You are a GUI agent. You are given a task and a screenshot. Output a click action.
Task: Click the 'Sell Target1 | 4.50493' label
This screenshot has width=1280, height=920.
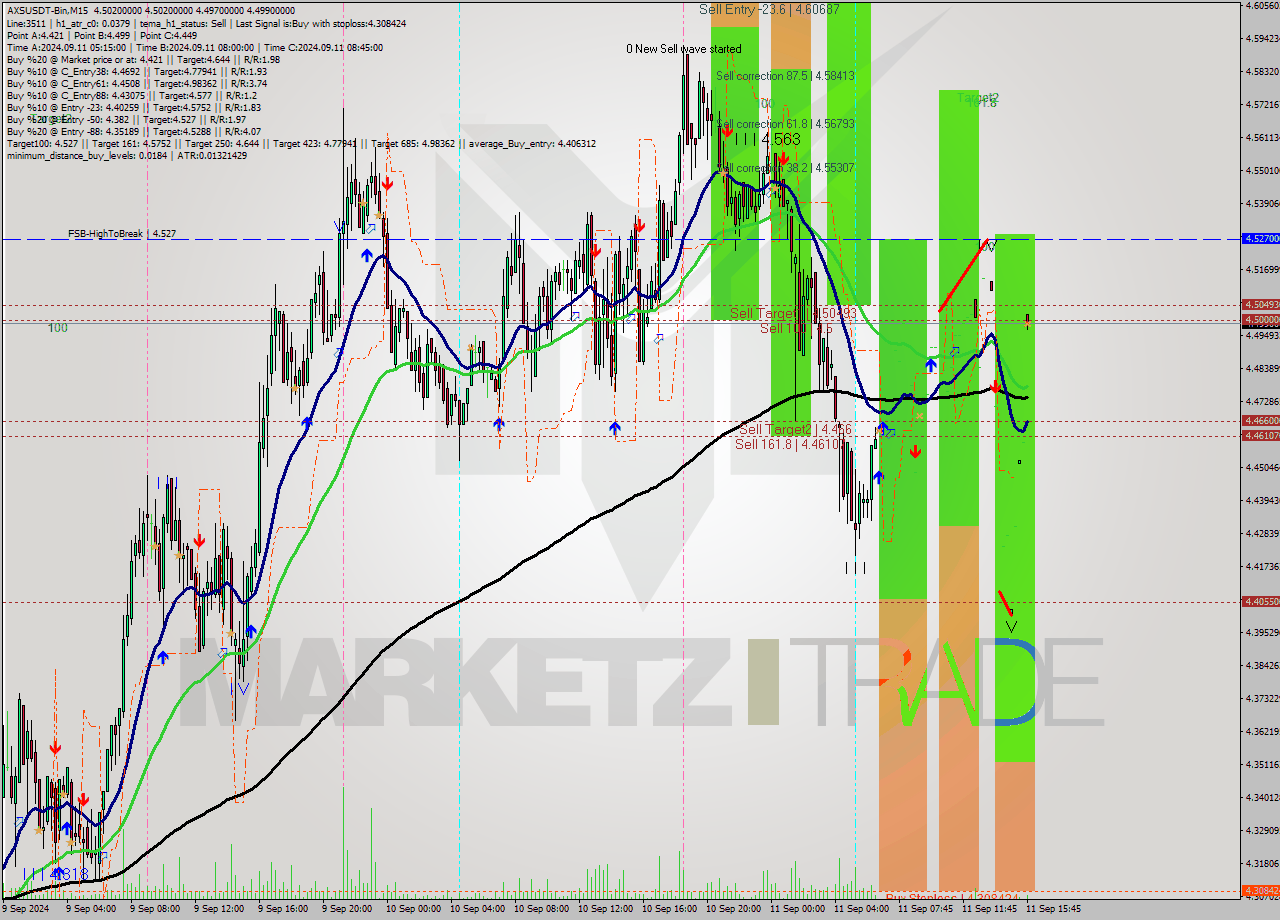(792, 313)
